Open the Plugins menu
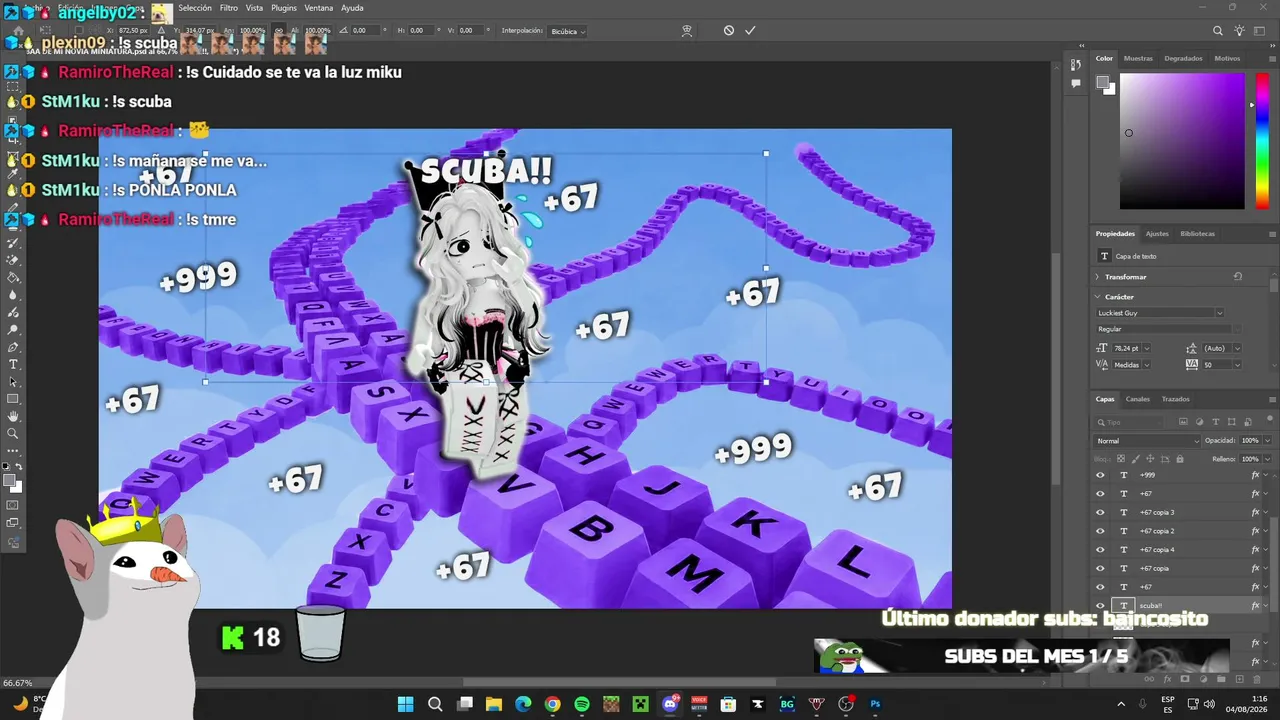The image size is (1280, 720). click(x=284, y=8)
